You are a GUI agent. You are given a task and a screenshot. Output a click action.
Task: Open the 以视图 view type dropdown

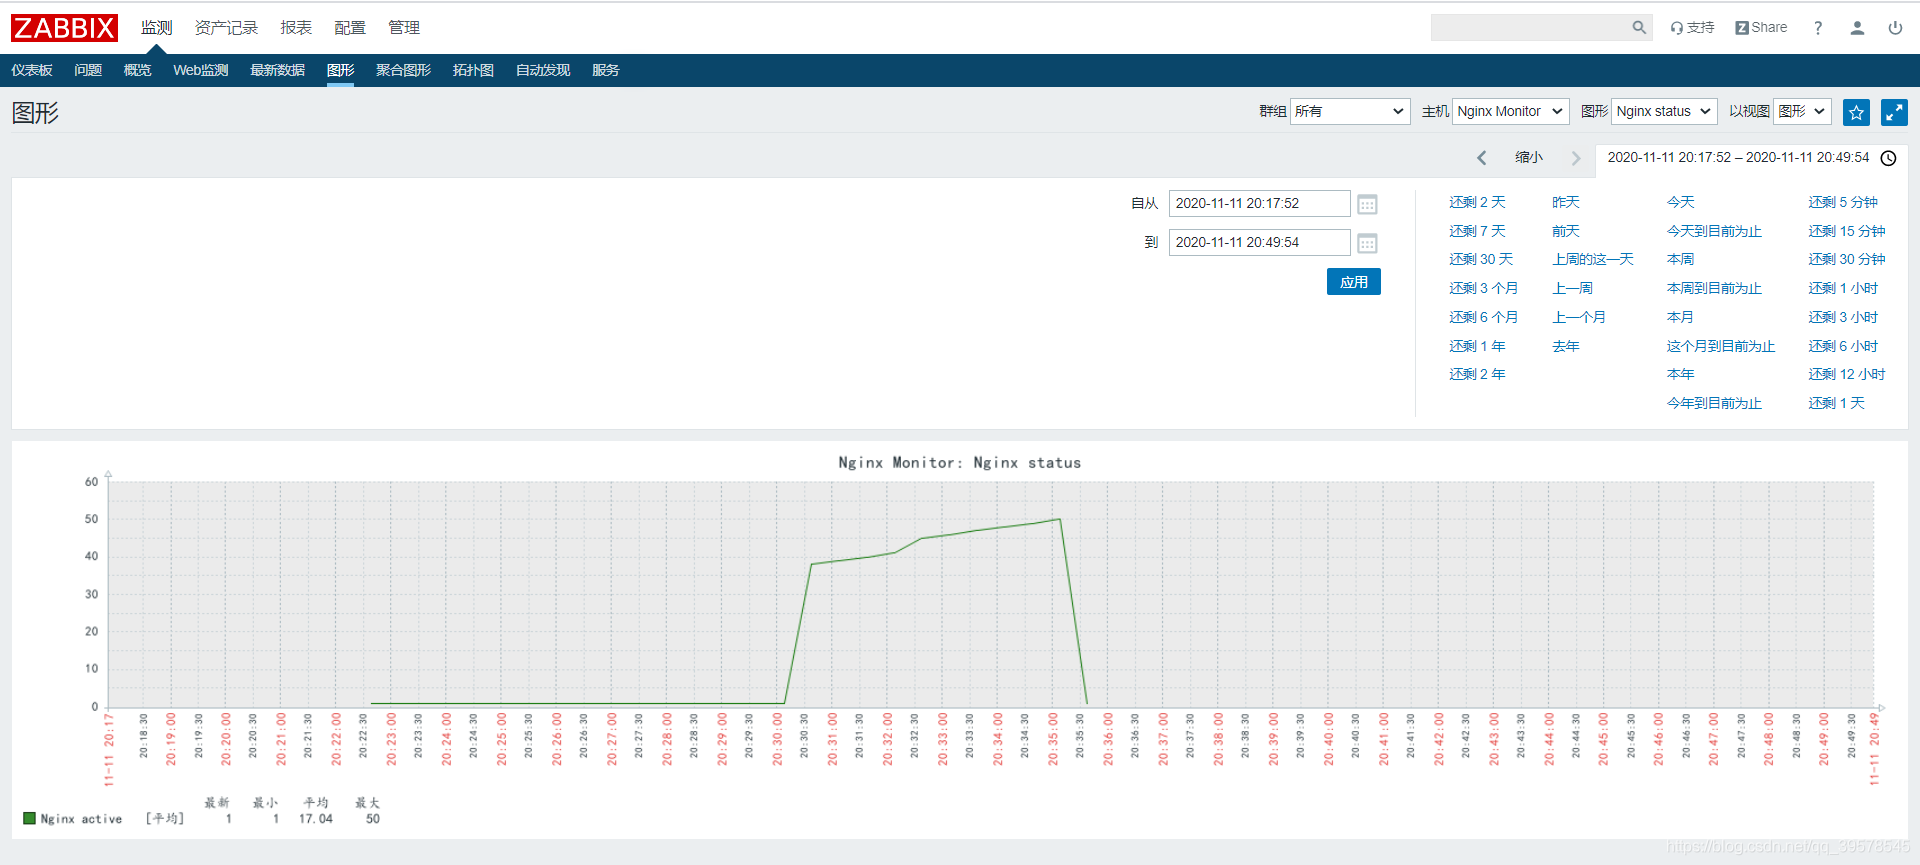(x=1802, y=111)
